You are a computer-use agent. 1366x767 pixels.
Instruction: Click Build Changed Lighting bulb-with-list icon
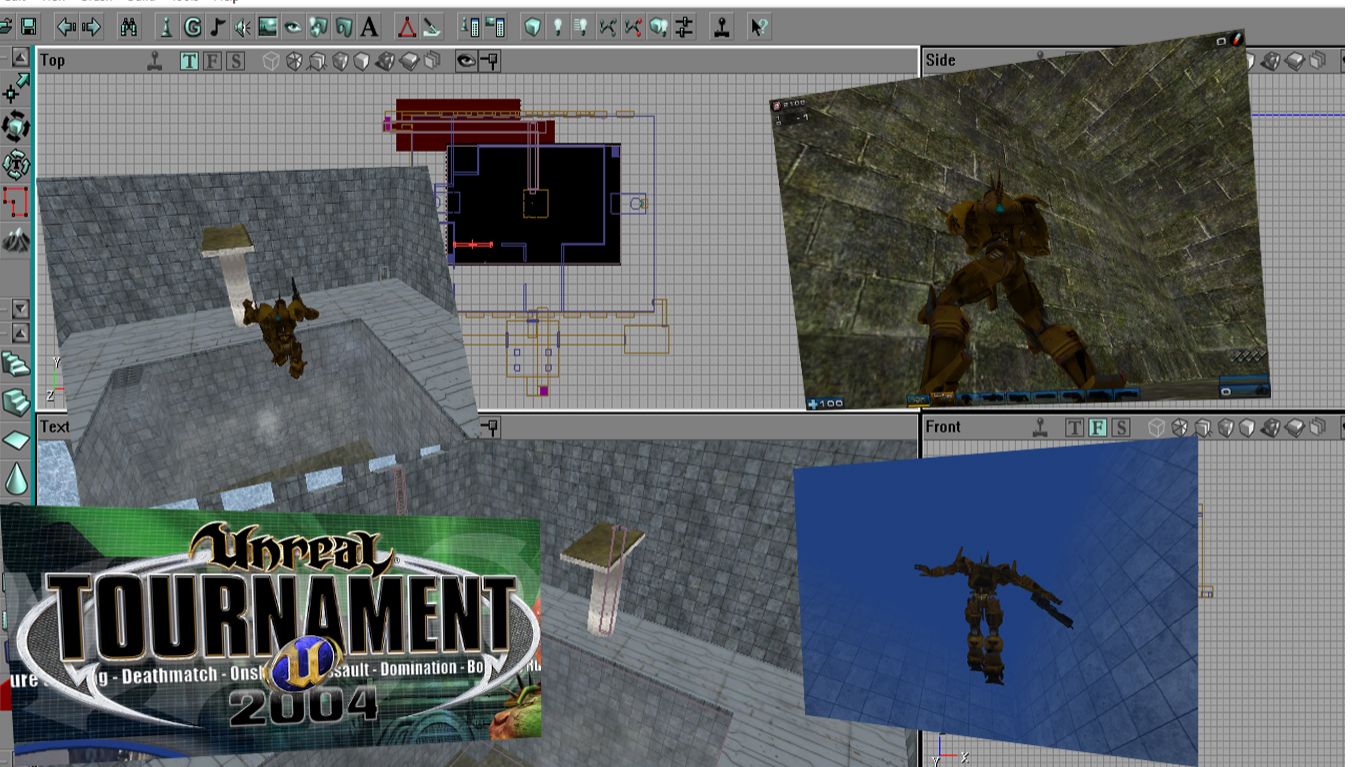click(x=582, y=27)
